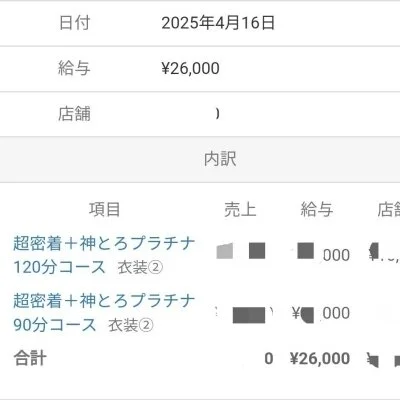Click the 衣装② label in 90分 row
Screen dimensions: 400x400
coord(131,325)
